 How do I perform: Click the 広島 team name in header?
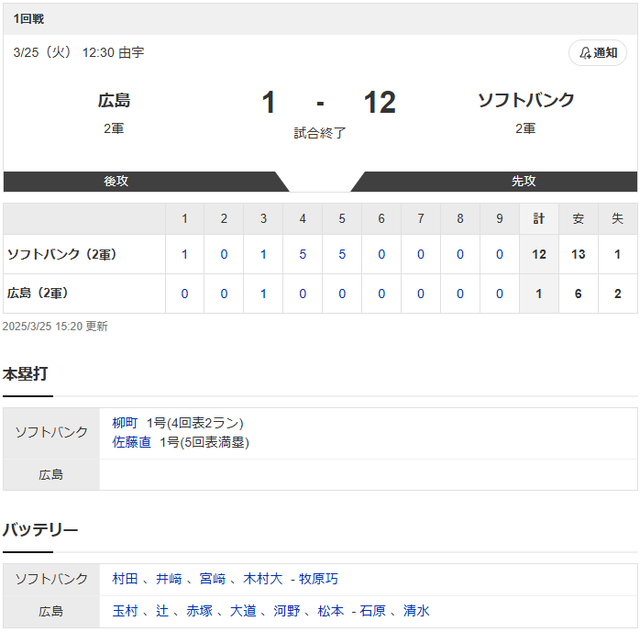(114, 100)
